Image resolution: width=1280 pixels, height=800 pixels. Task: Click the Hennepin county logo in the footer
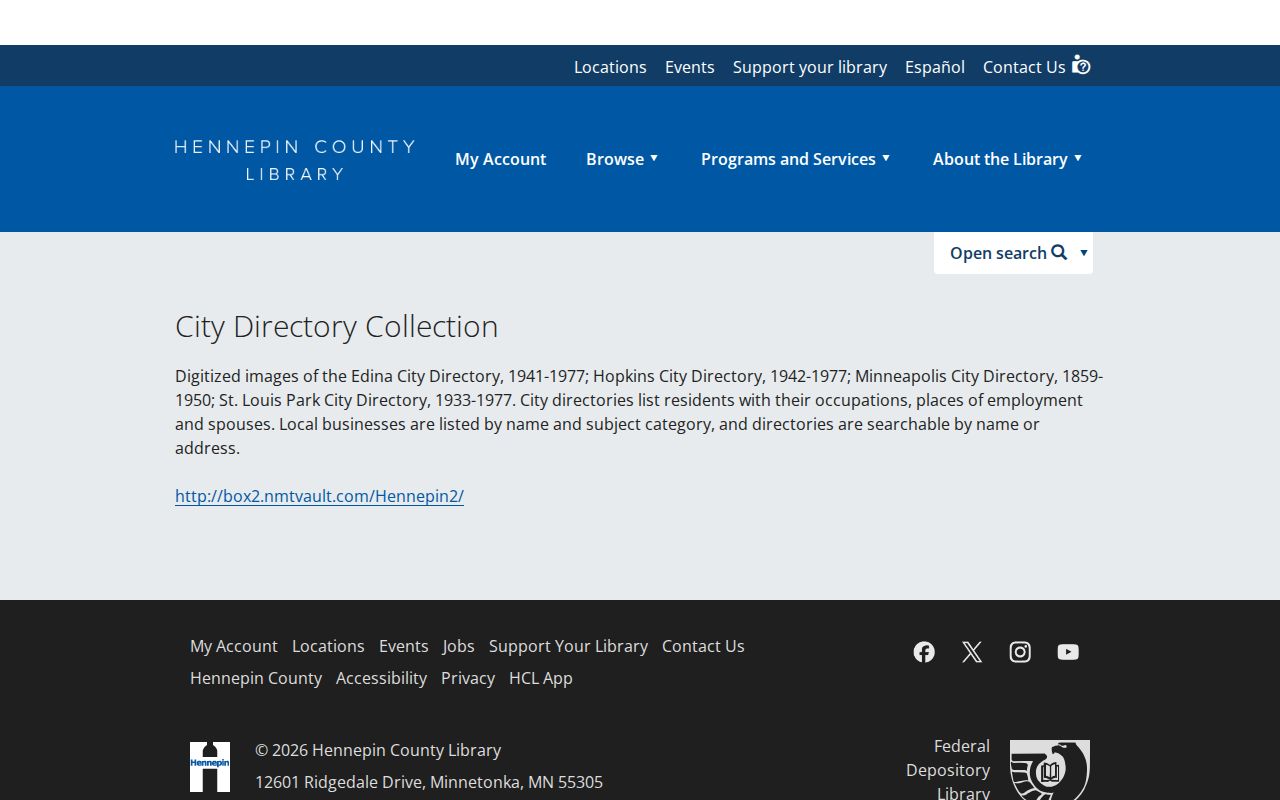coord(210,767)
